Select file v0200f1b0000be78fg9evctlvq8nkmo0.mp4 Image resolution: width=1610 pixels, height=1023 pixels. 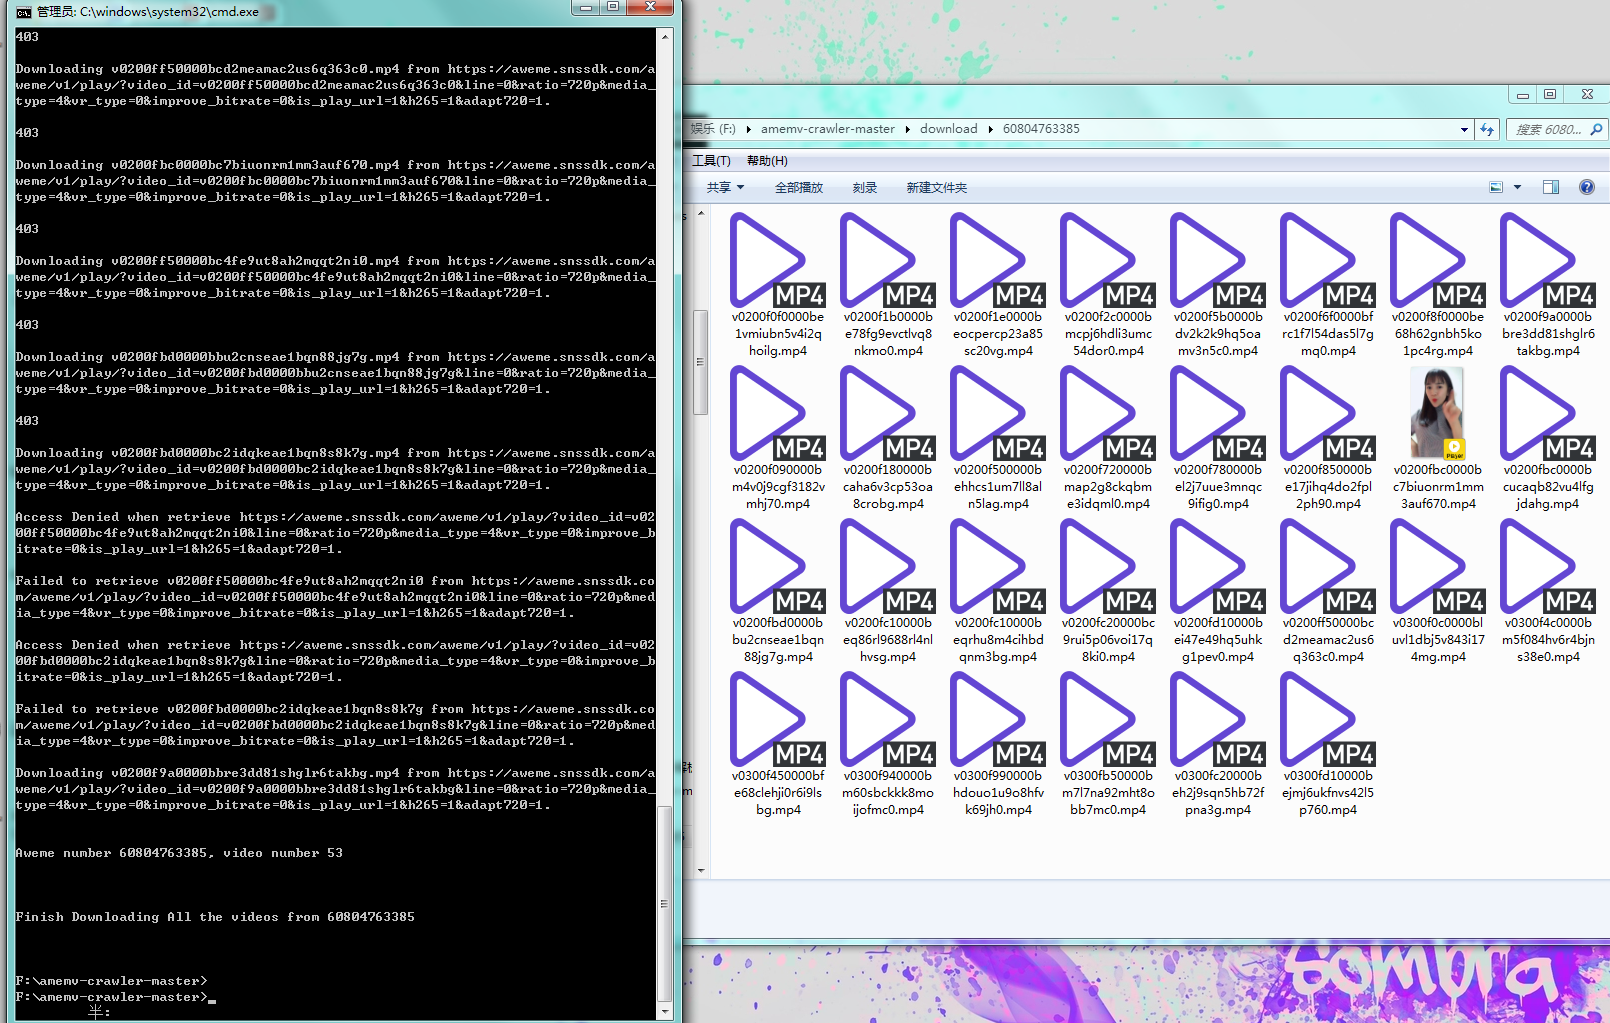coord(888,285)
